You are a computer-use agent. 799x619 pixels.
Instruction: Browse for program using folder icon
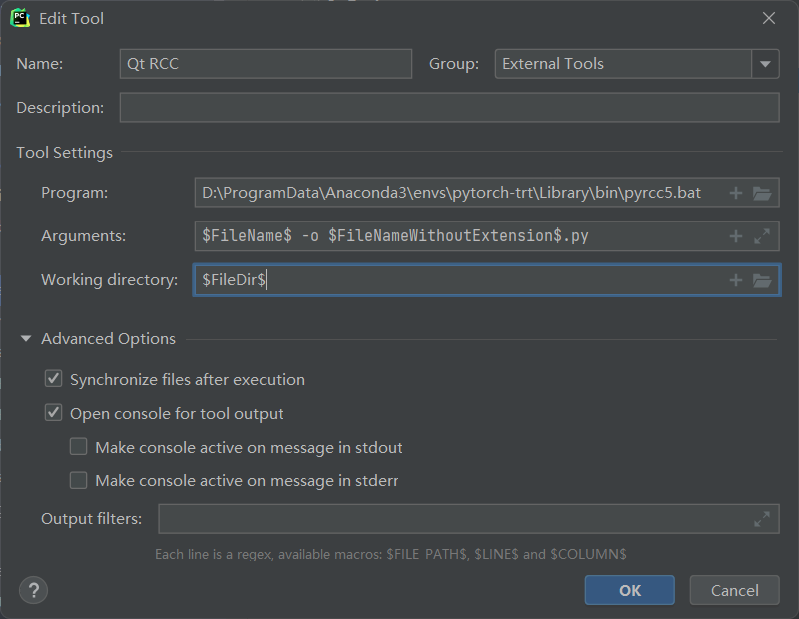pyautogui.click(x=762, y=193)
